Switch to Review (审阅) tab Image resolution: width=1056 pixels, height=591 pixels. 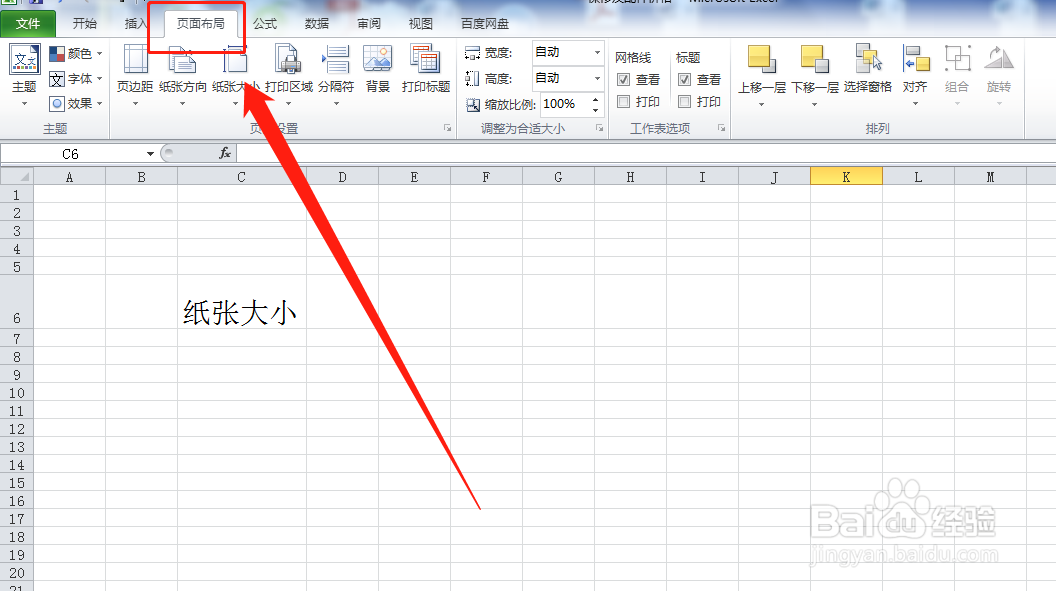368,24
